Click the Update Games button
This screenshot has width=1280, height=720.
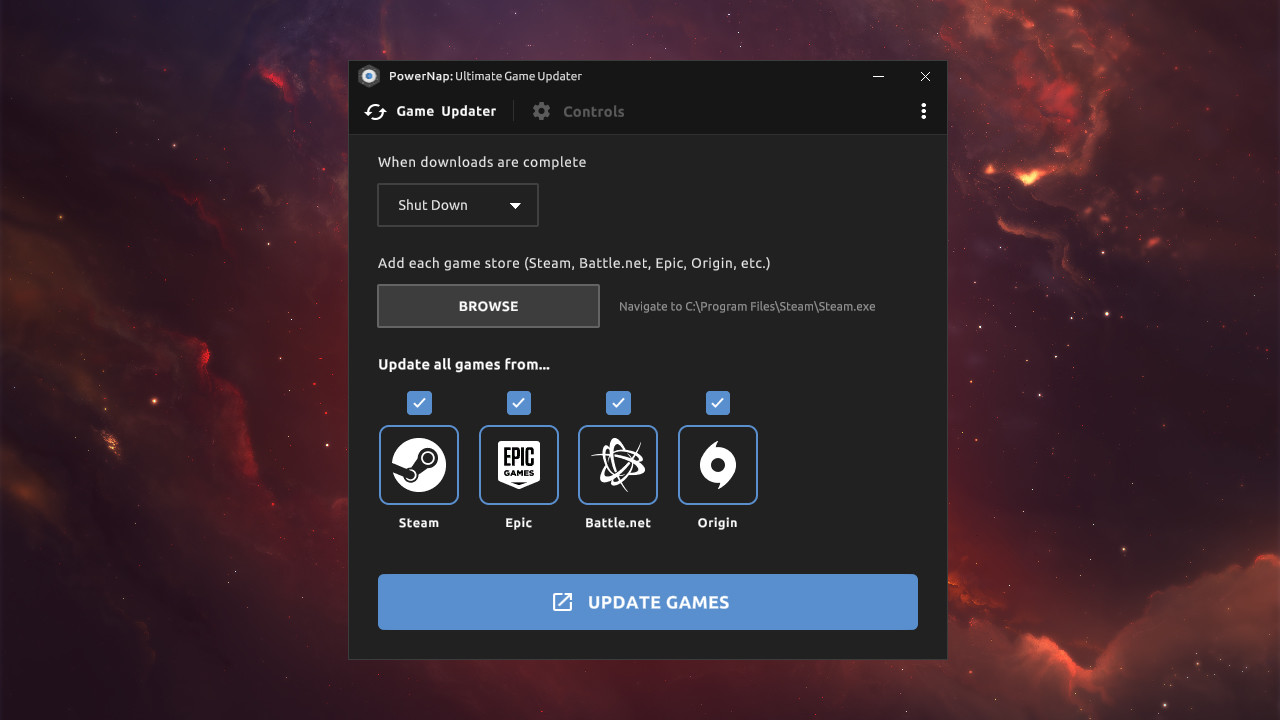pos(647,602)
